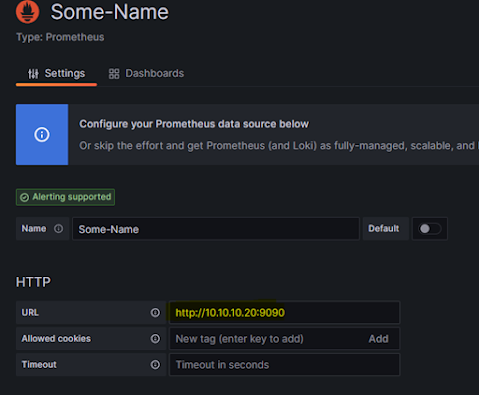
Task: Switch to the Dashboards tab
Action: pos(146,74)
